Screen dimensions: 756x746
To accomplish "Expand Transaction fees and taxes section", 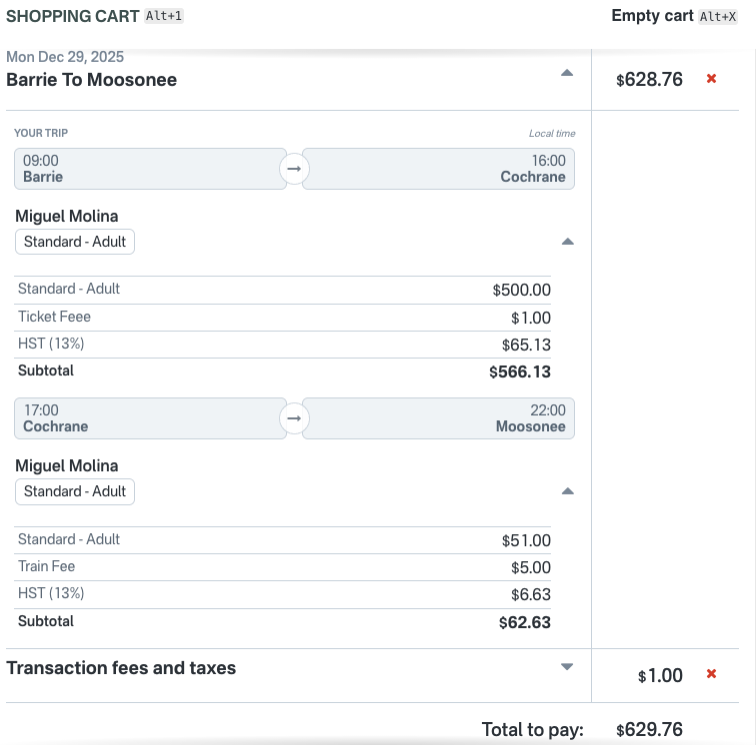I will [567, 667].
